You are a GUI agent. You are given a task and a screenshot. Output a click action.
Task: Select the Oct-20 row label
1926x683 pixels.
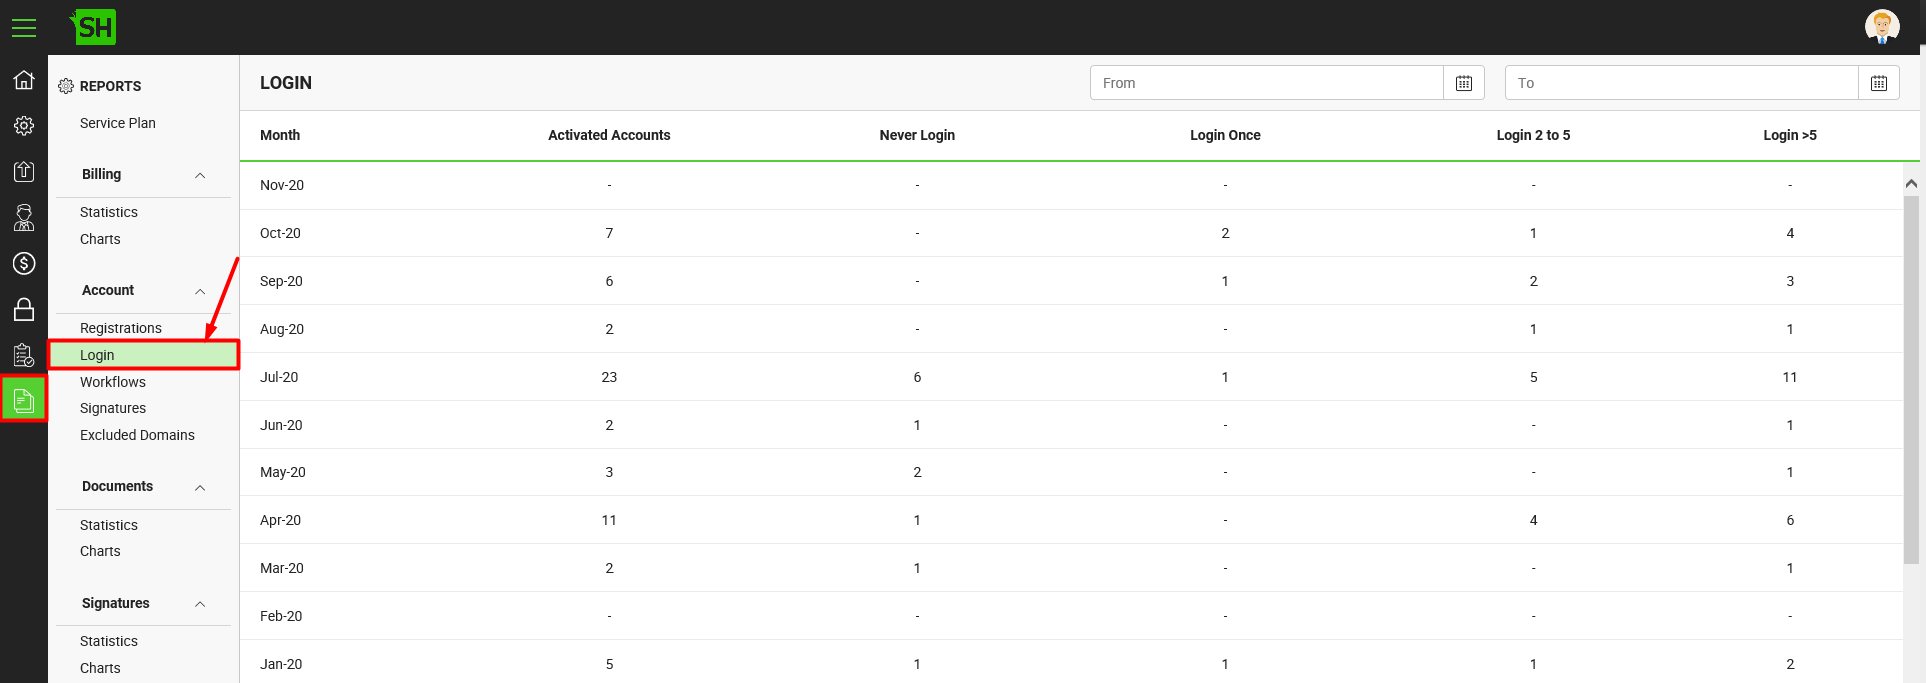pyautogui.click(x=280, y=233)
